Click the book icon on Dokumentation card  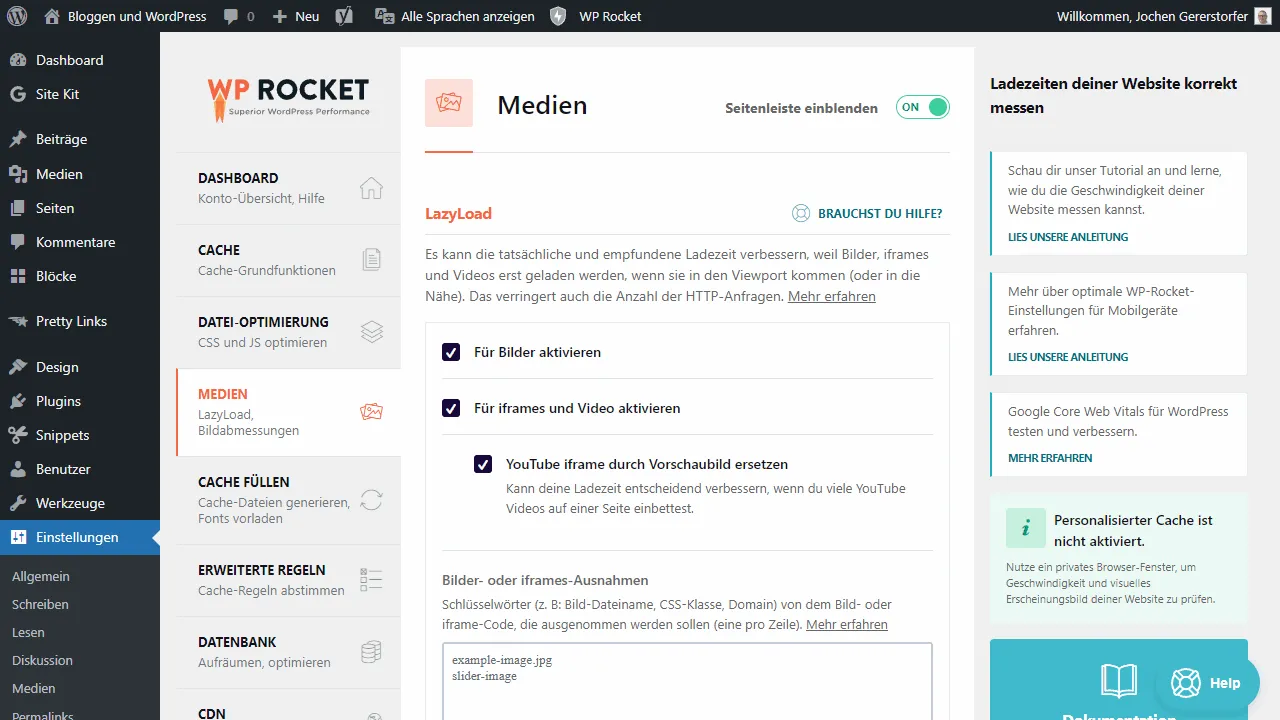[1119, 681]
